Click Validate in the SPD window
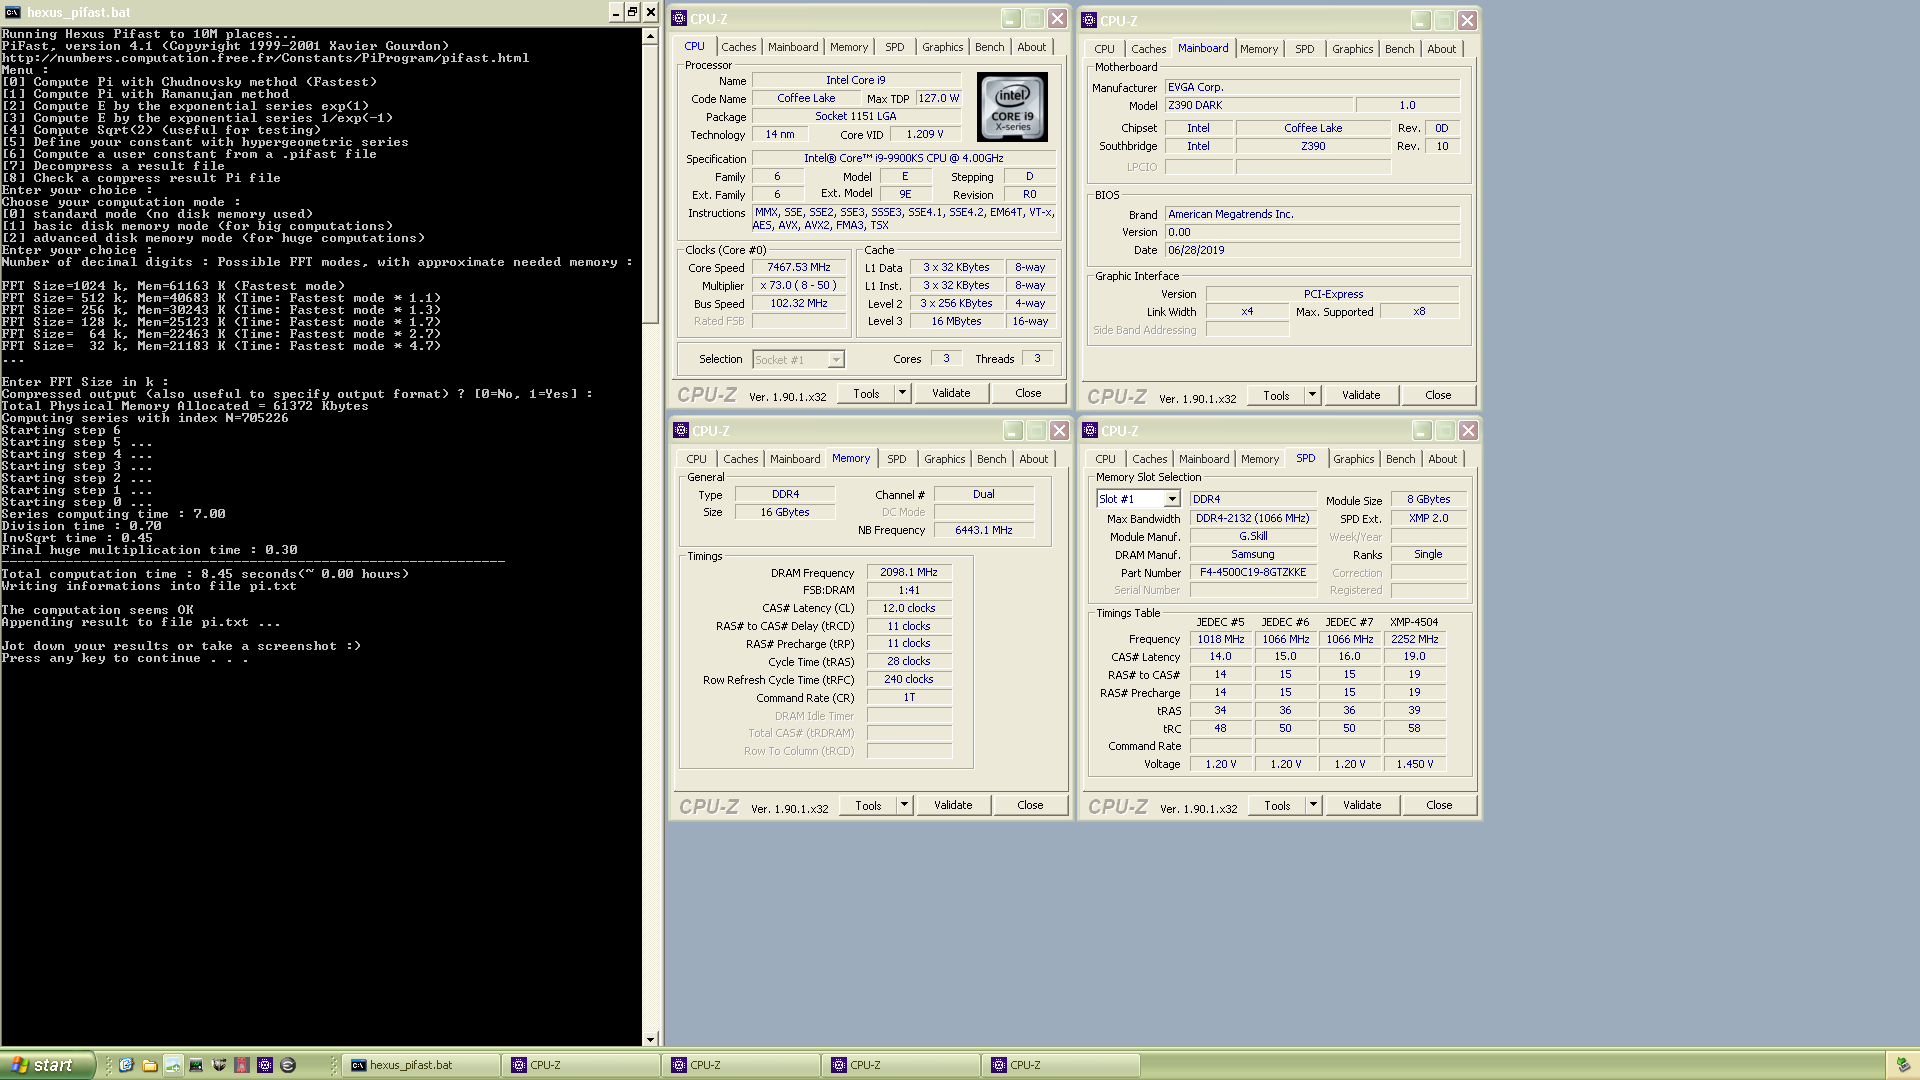1920x1080 pixels. [1362, 805]
